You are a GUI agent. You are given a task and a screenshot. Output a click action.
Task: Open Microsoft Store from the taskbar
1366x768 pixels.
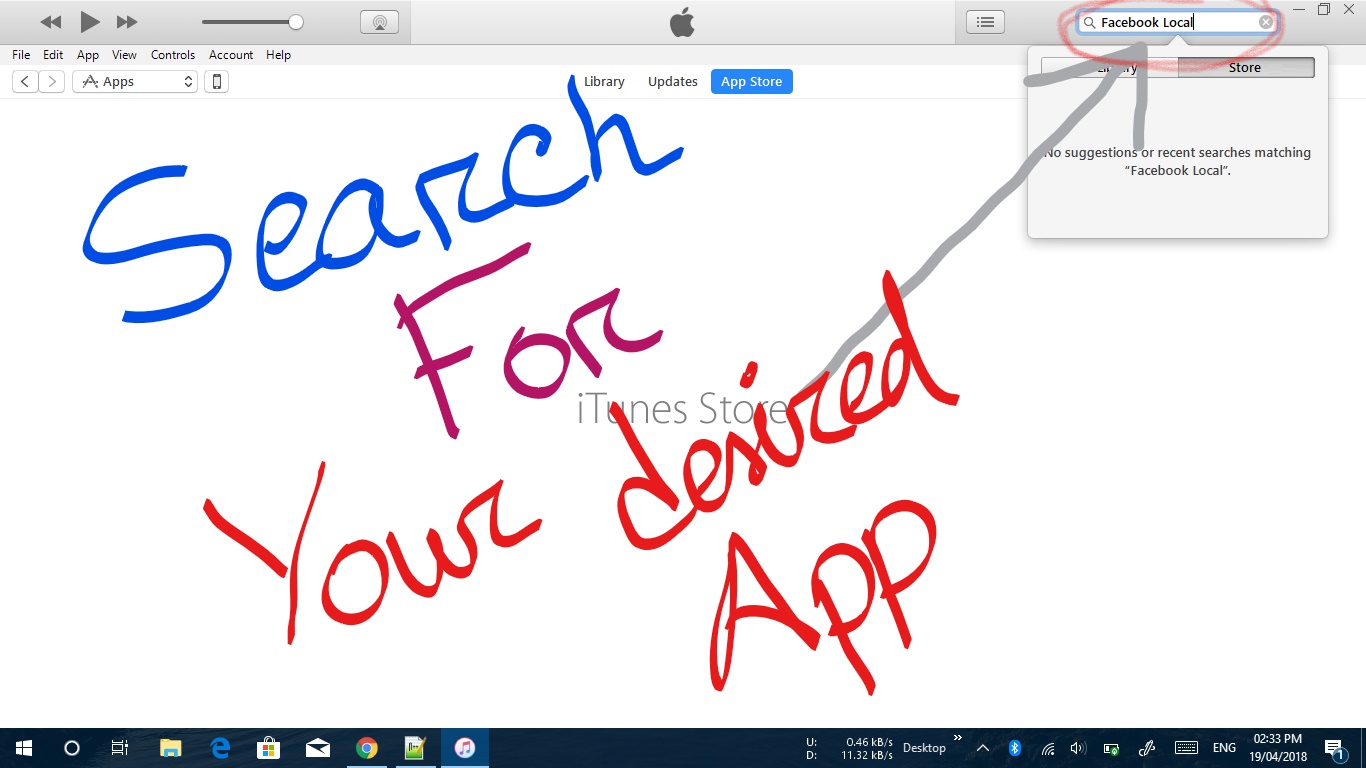pyautogui.click(x=269, y=748)
